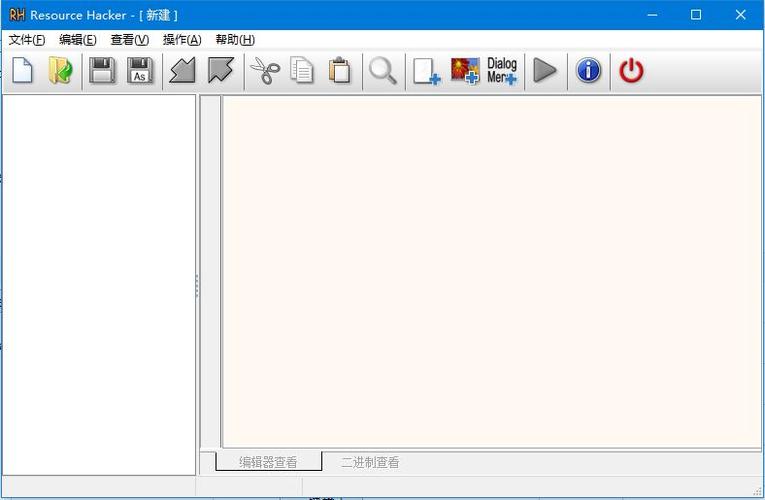Paste with the clipboard icon
The height and width of the screenshot is (500, 765).
click(340, 71)
